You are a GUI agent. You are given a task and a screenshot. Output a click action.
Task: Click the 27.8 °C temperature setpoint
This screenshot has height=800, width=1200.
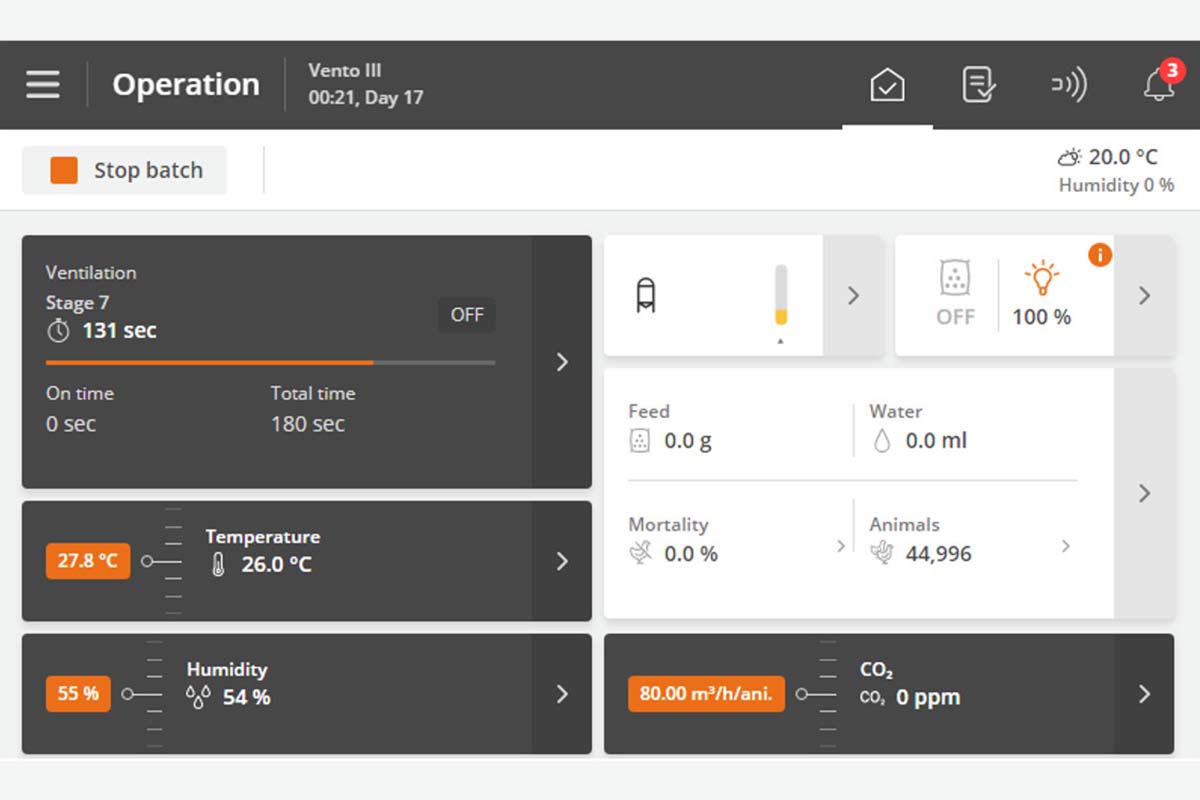coord(88,561)
